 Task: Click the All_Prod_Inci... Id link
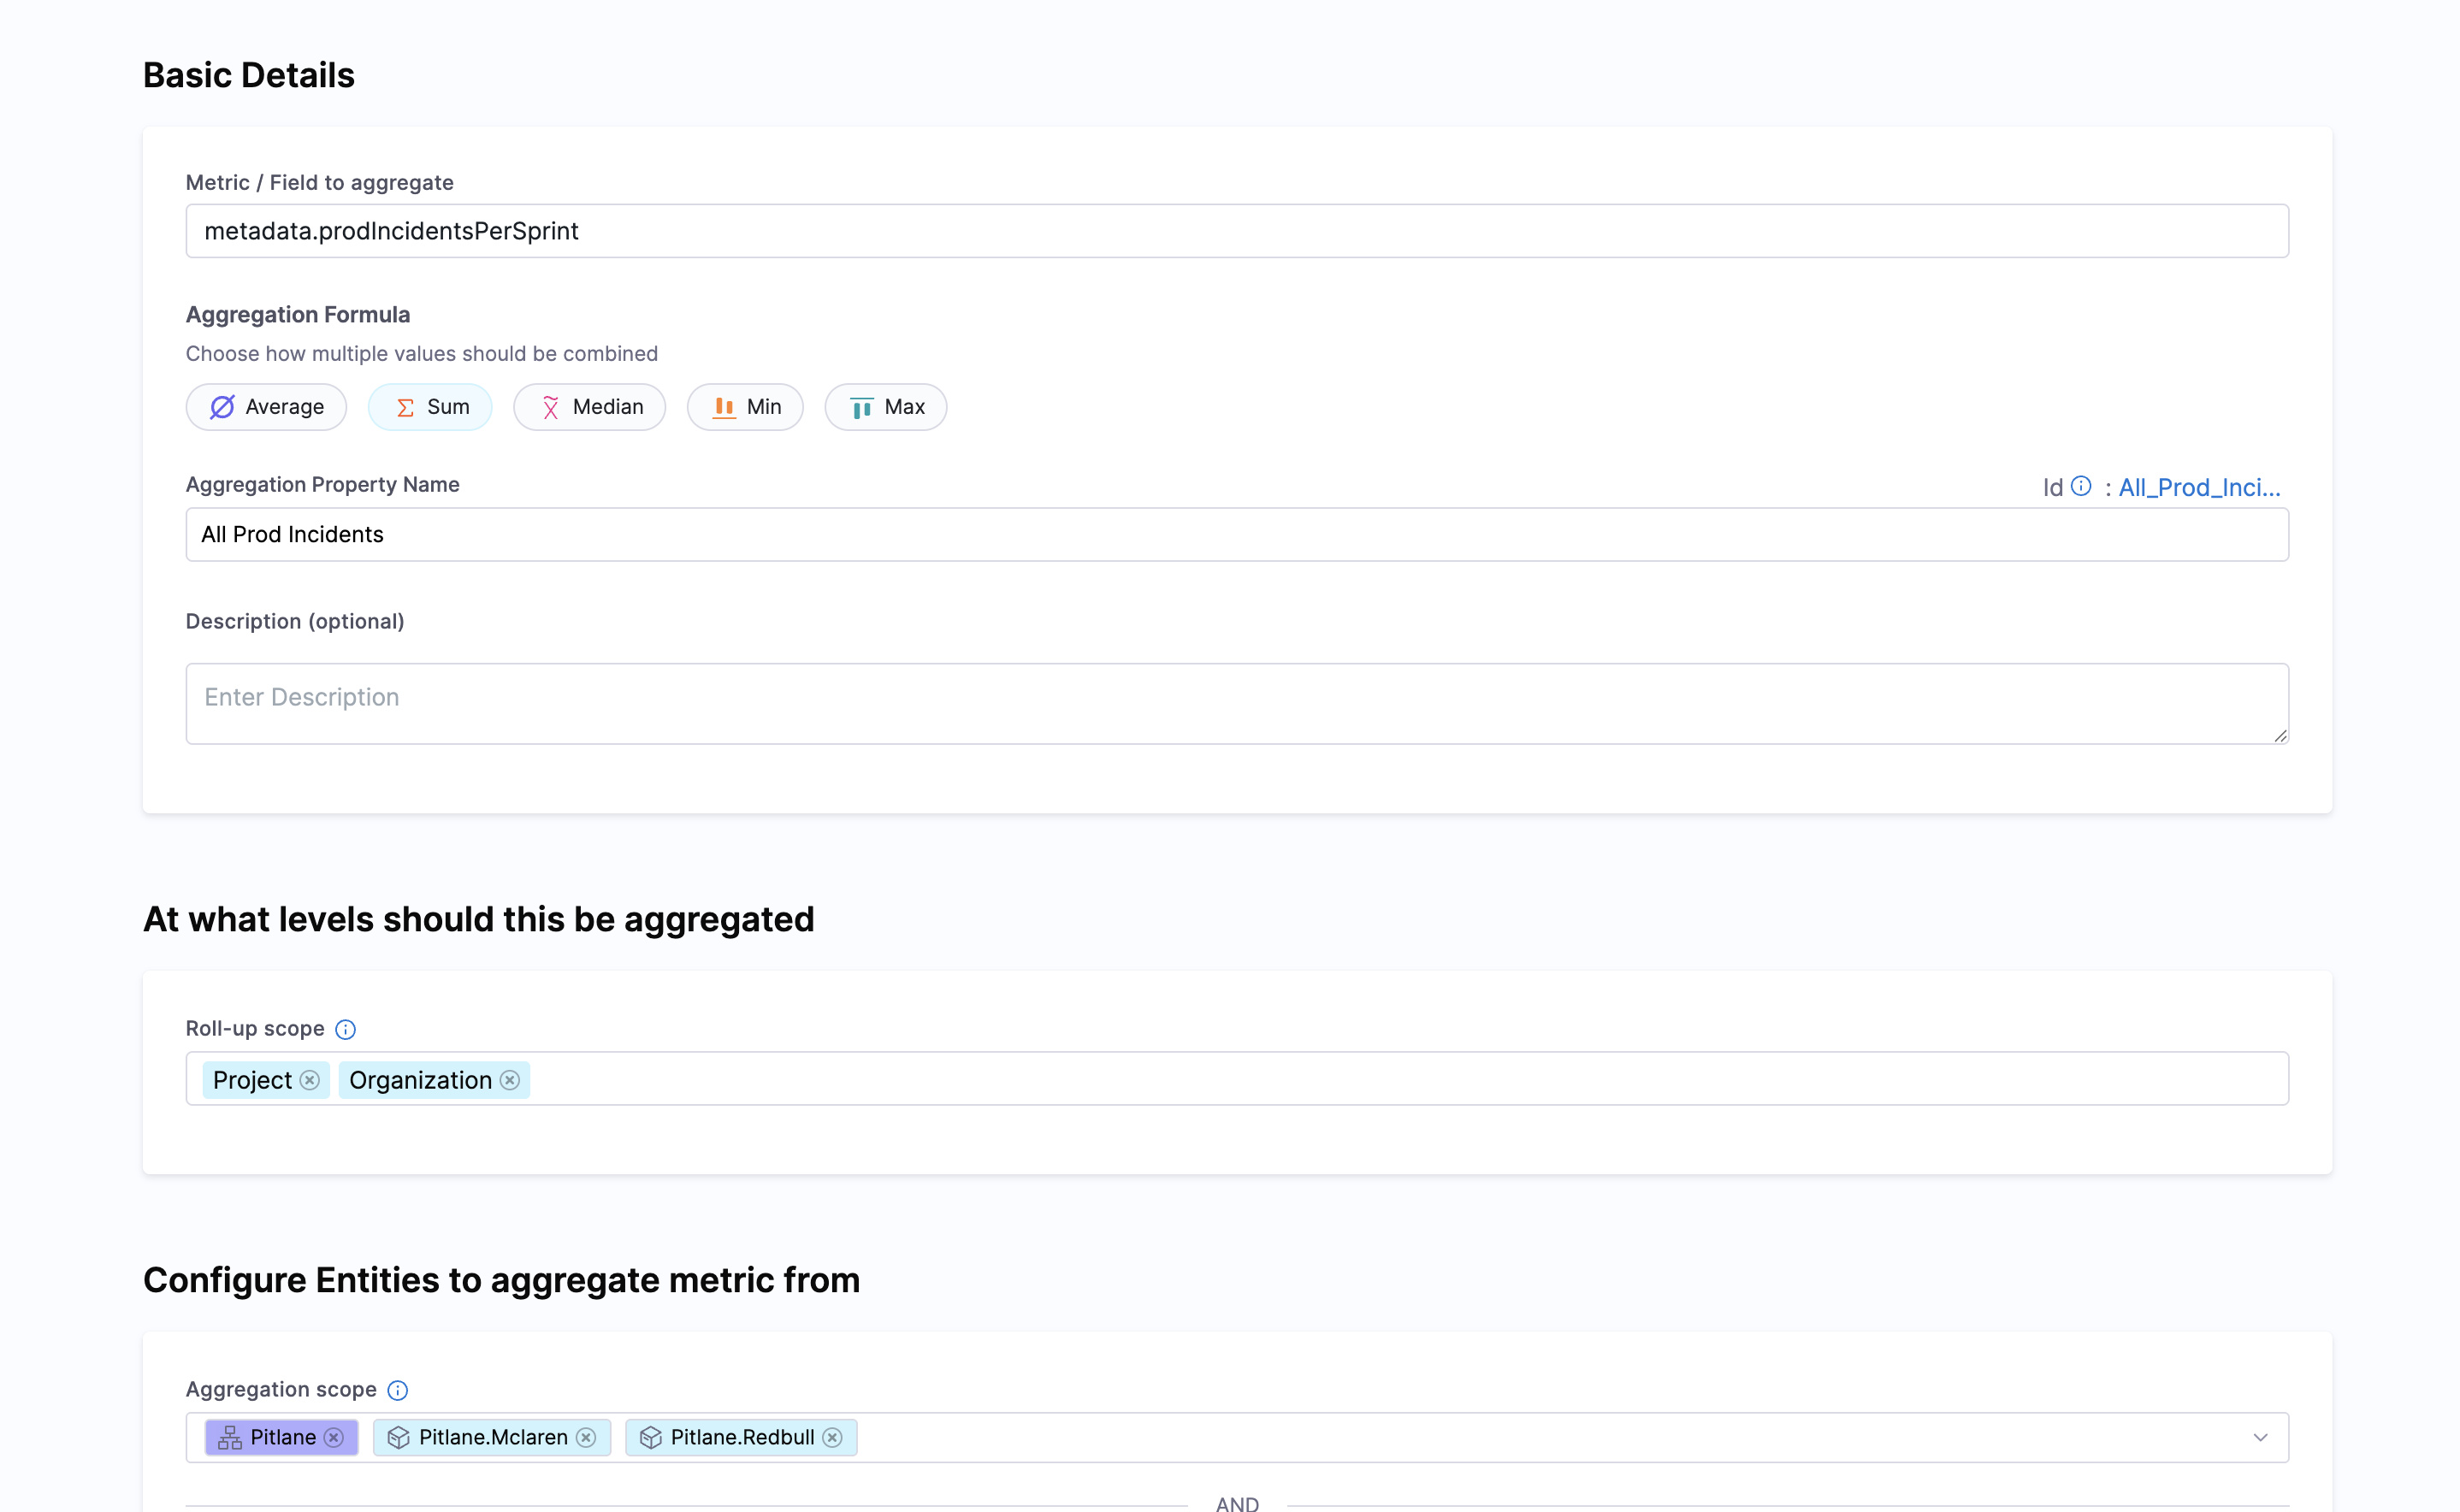pos(2199,487)
